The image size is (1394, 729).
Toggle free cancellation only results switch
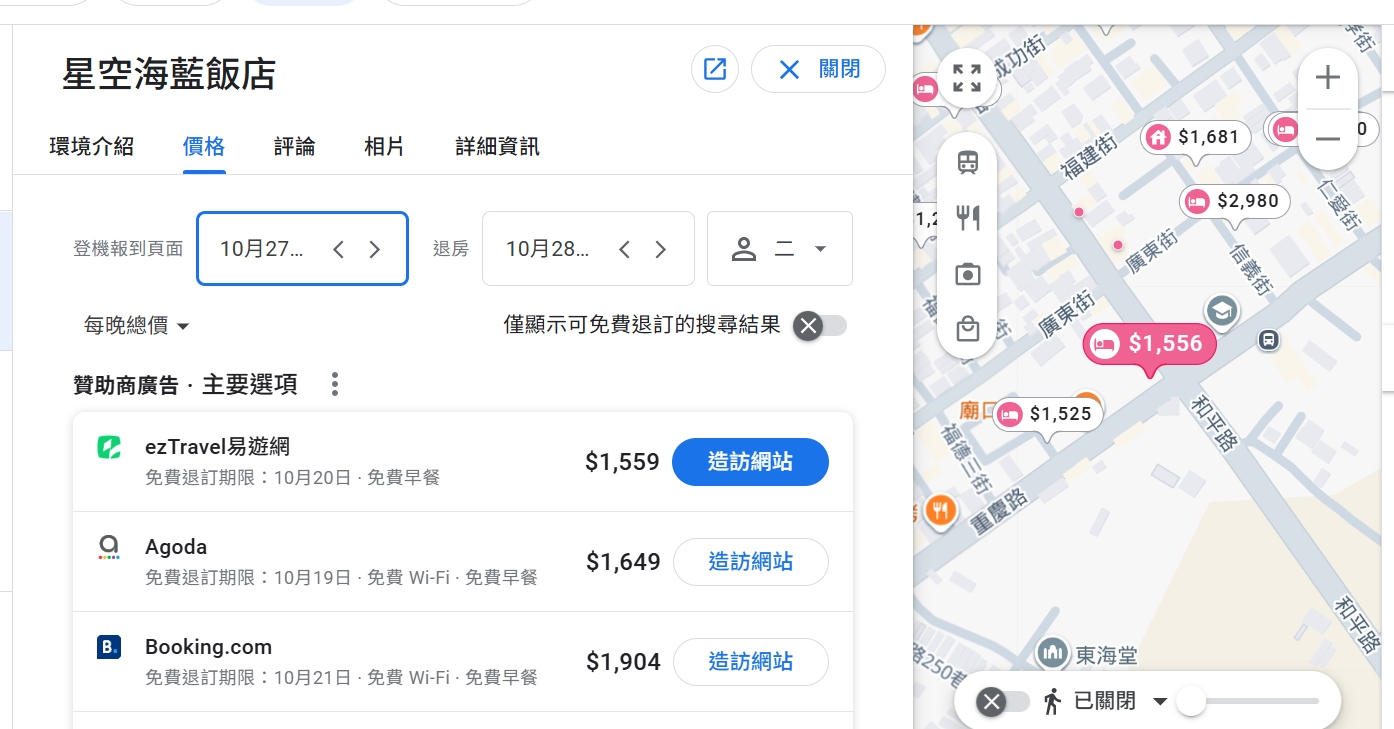point(820,325)
